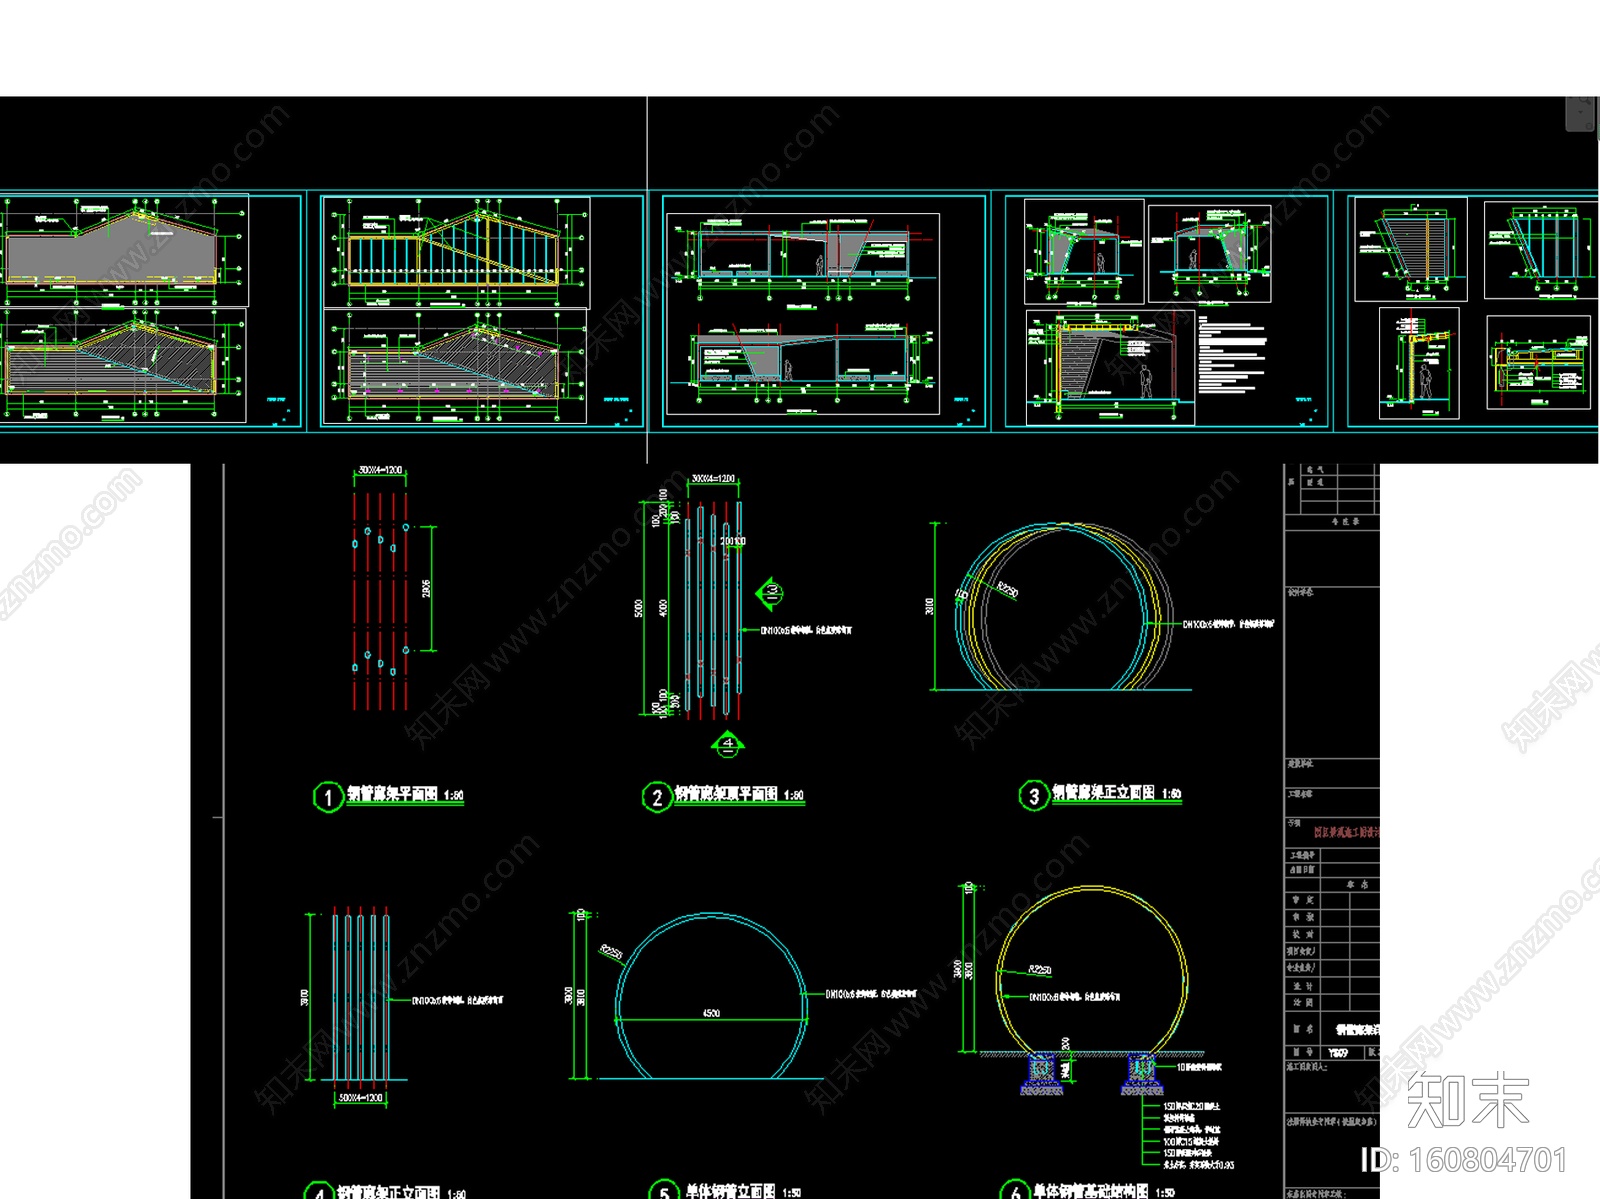Image resolution: width=1600 pixels, height=1199 pixels.
Task: Click the YS09 drawing number cell in title block
Action: click(1339, 1053)
